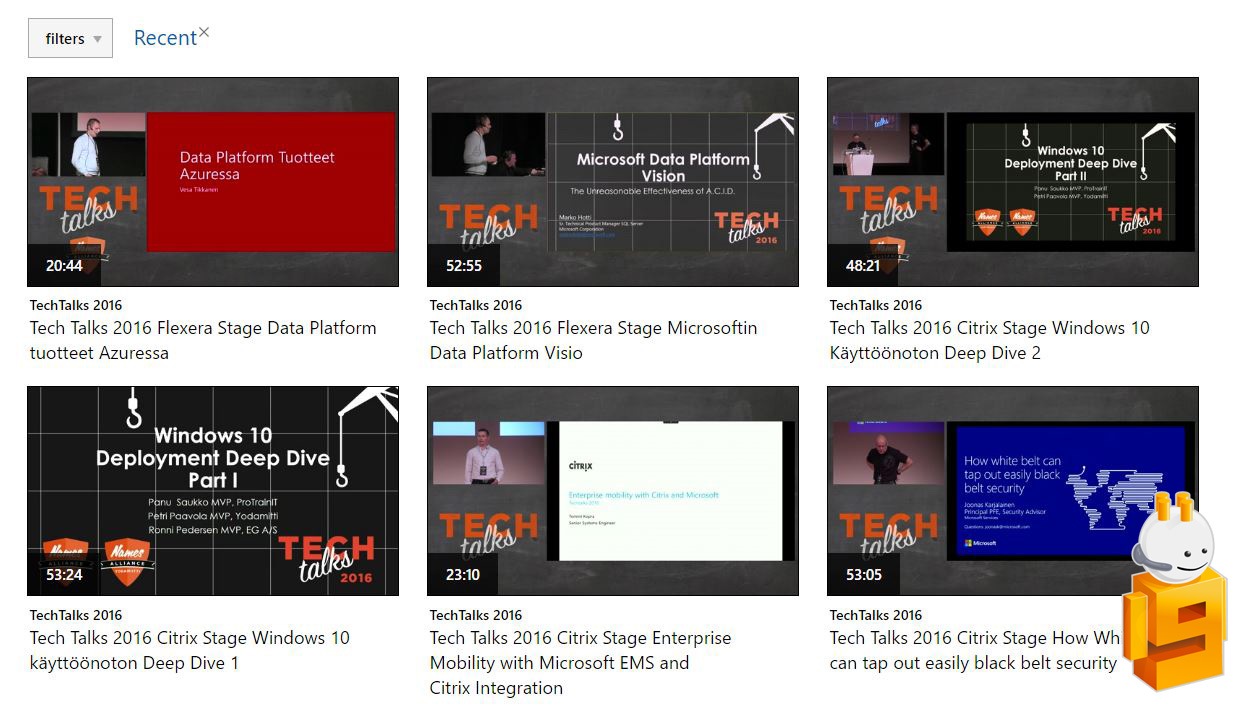Open Microsoft Data Platform Vision video thumbnail

(x=613, y=182)
